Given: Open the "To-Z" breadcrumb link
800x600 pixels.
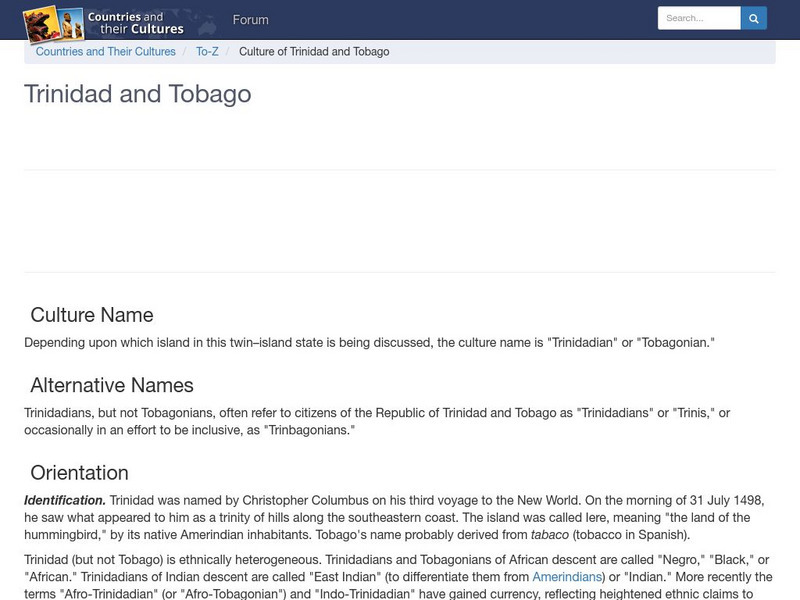Looking at the screenshot, I should point(208,51).
